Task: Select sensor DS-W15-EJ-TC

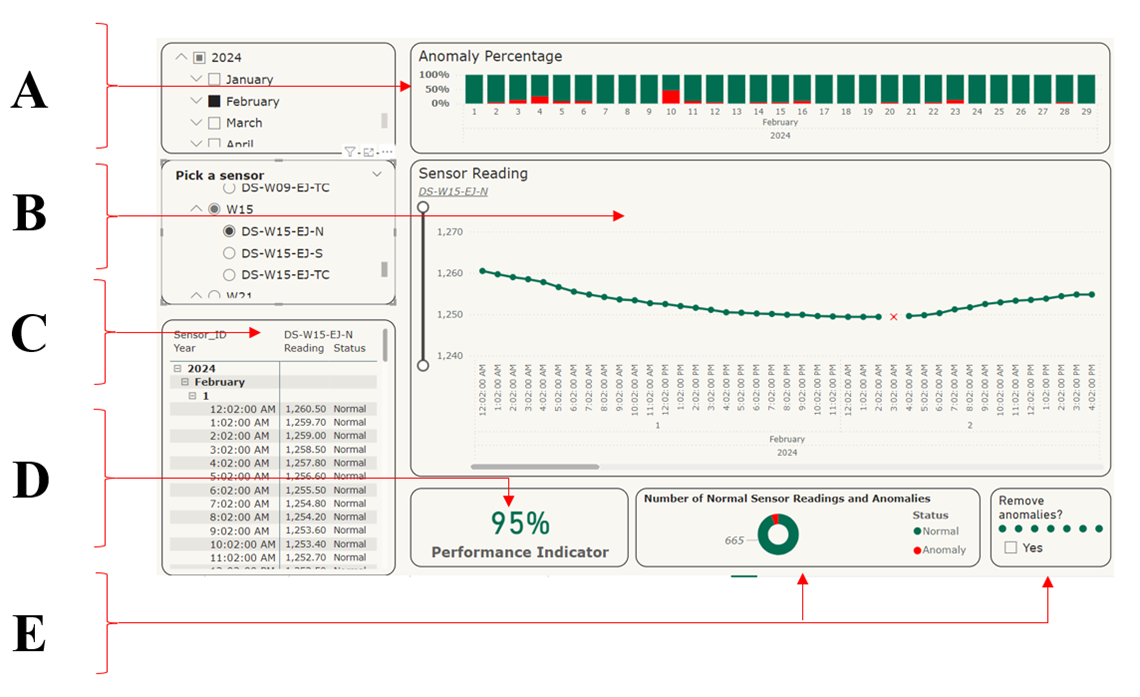Action: [x=229, y=273]
